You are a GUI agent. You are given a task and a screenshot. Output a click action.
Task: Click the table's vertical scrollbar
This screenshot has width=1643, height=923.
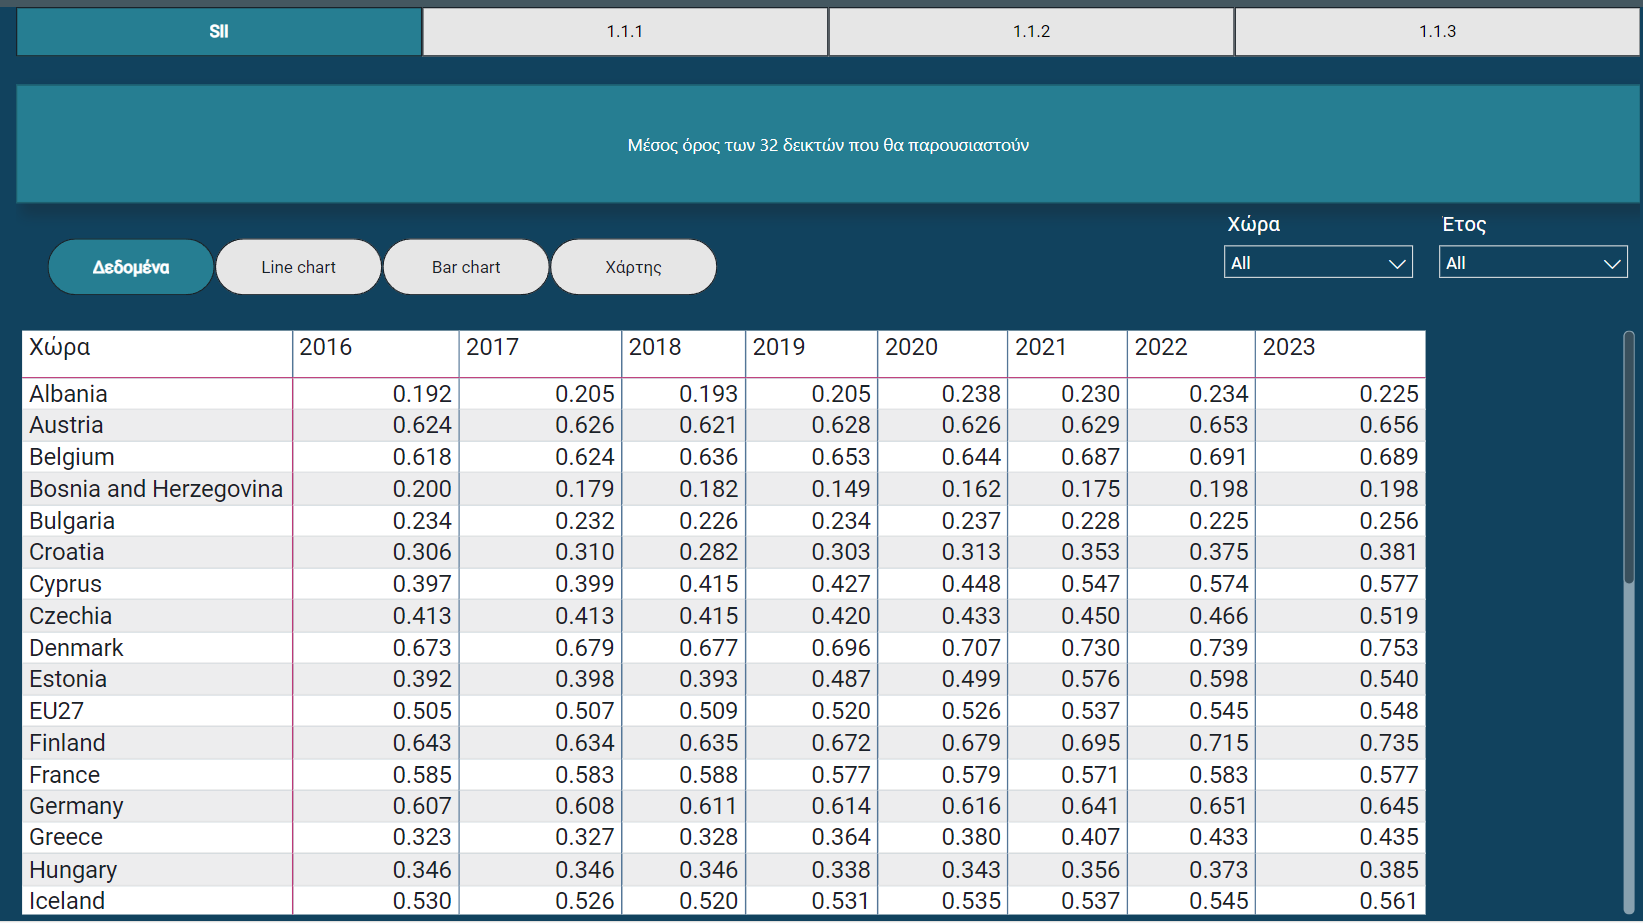(1628, 457)
